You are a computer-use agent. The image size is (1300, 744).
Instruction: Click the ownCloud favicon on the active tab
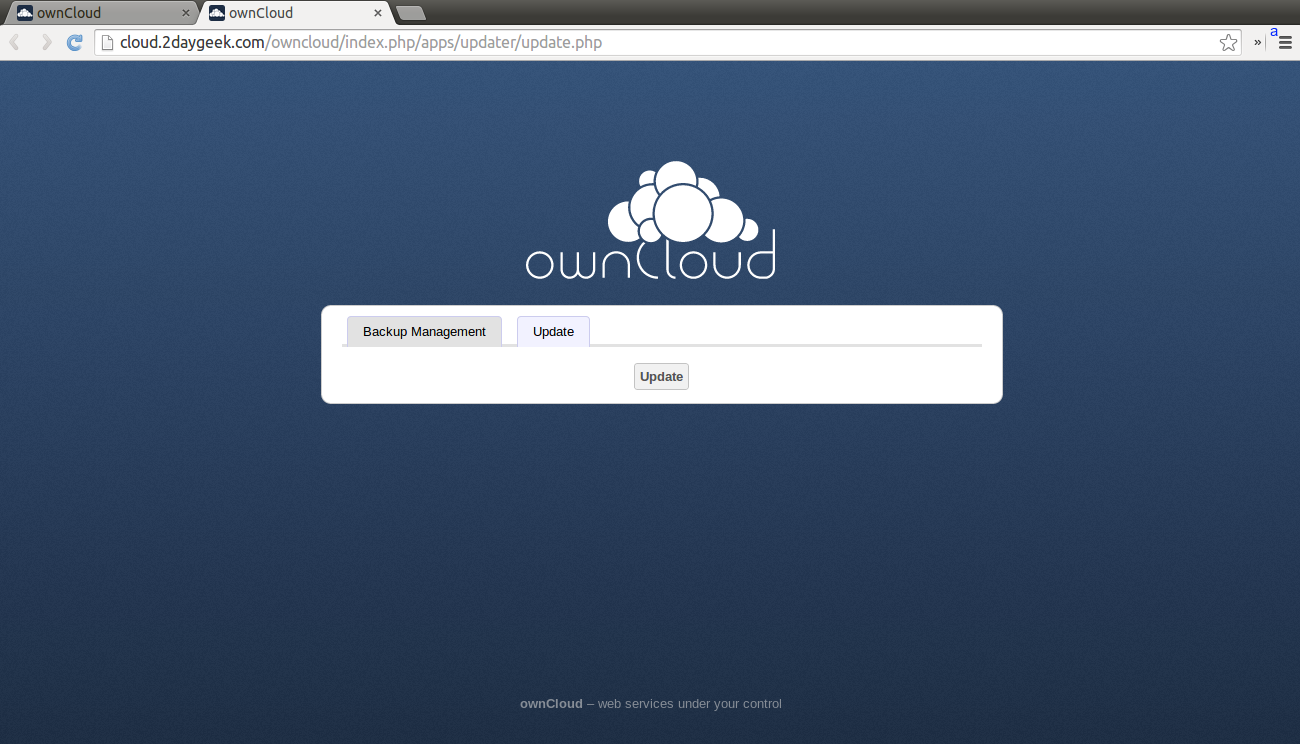(217, 13)
